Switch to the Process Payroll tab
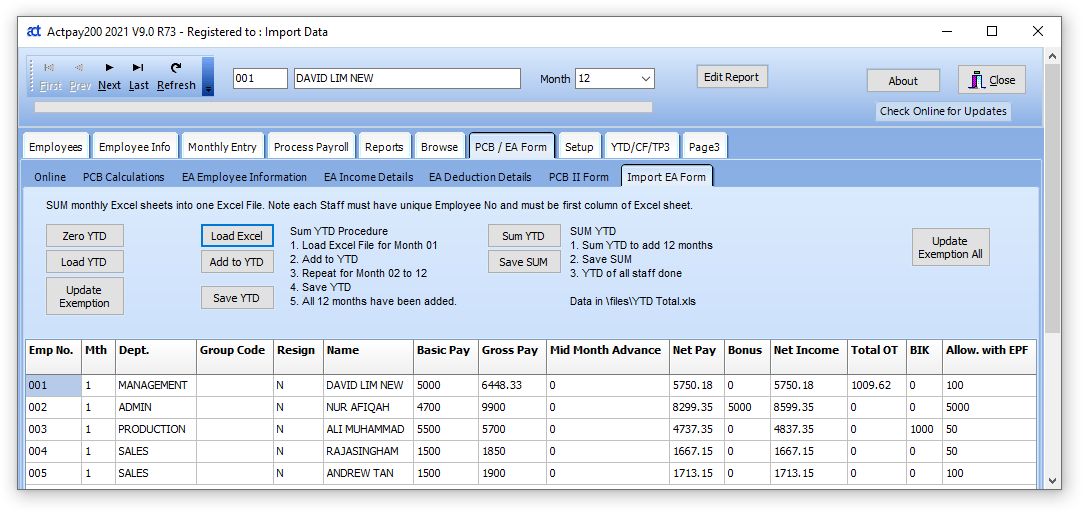The image size is (1083, 512). 311,147
